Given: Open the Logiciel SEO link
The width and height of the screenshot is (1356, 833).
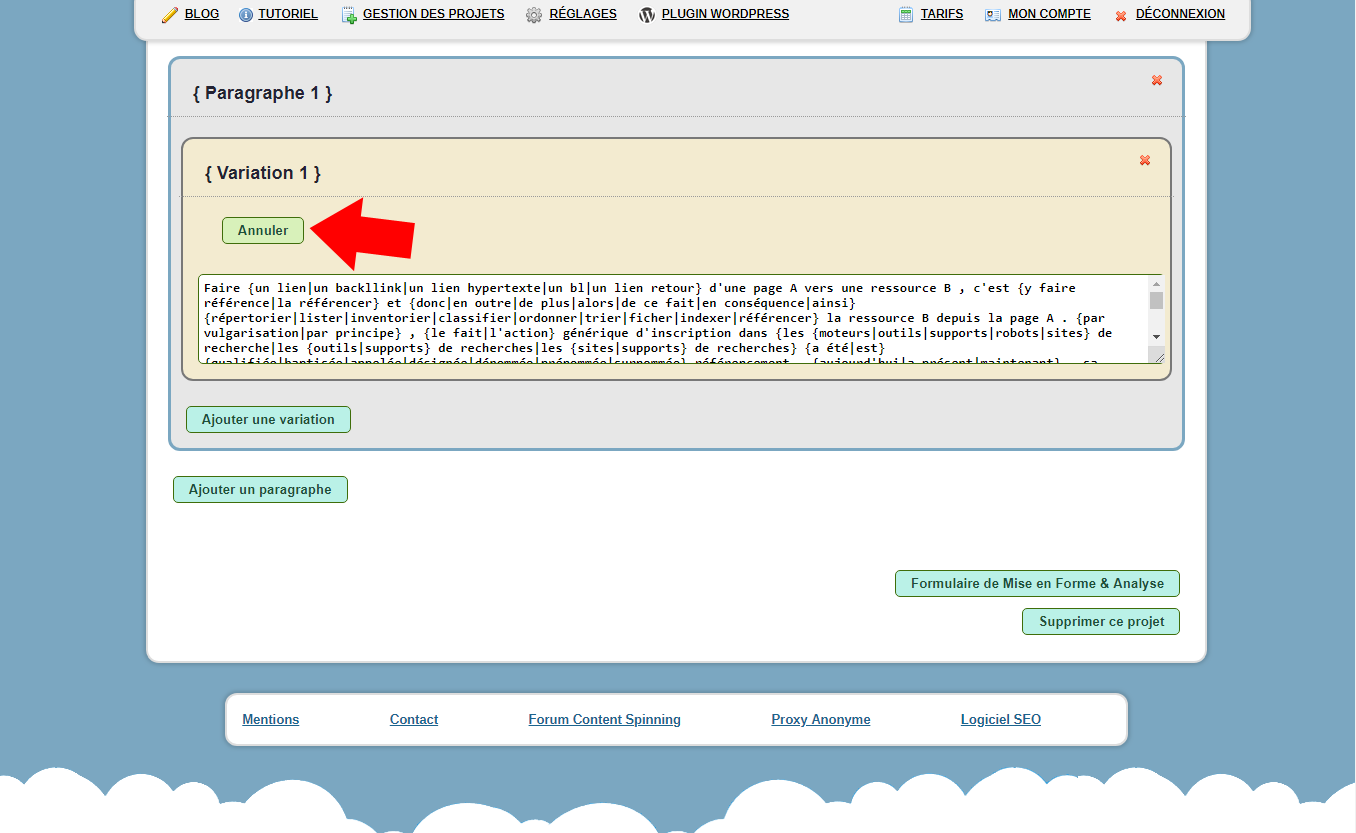Looking at the screenshot, I should 1001,719.
